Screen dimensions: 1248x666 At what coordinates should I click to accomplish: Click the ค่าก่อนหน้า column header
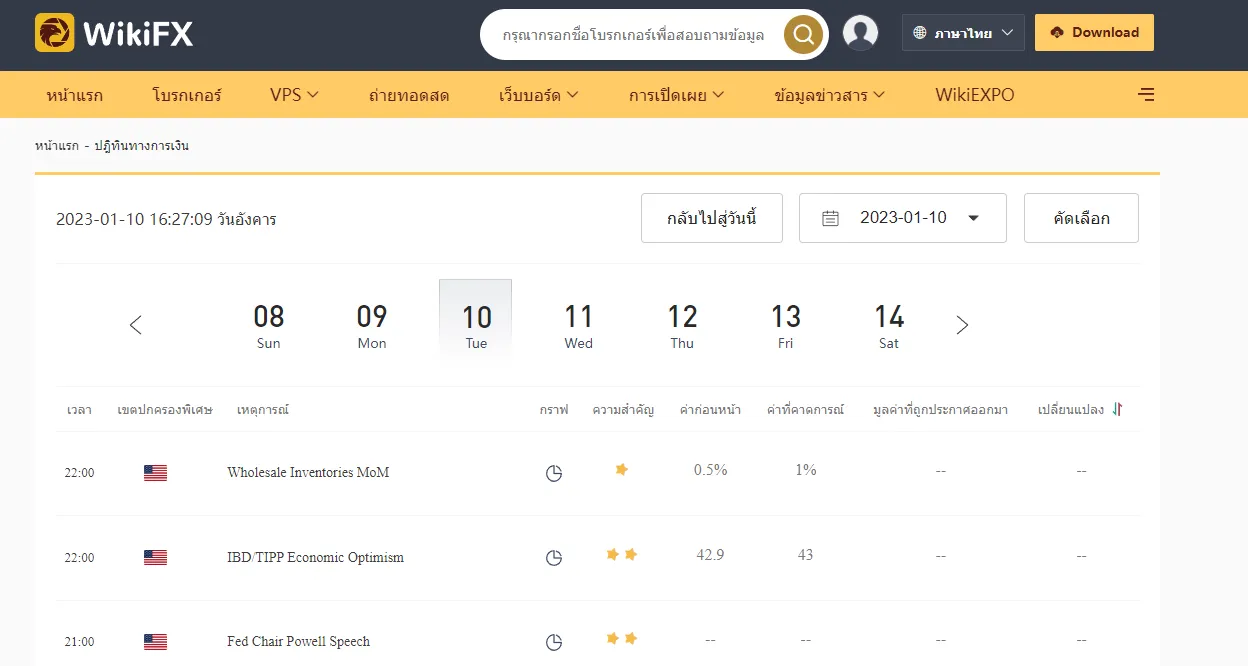[x=710, y=410]
